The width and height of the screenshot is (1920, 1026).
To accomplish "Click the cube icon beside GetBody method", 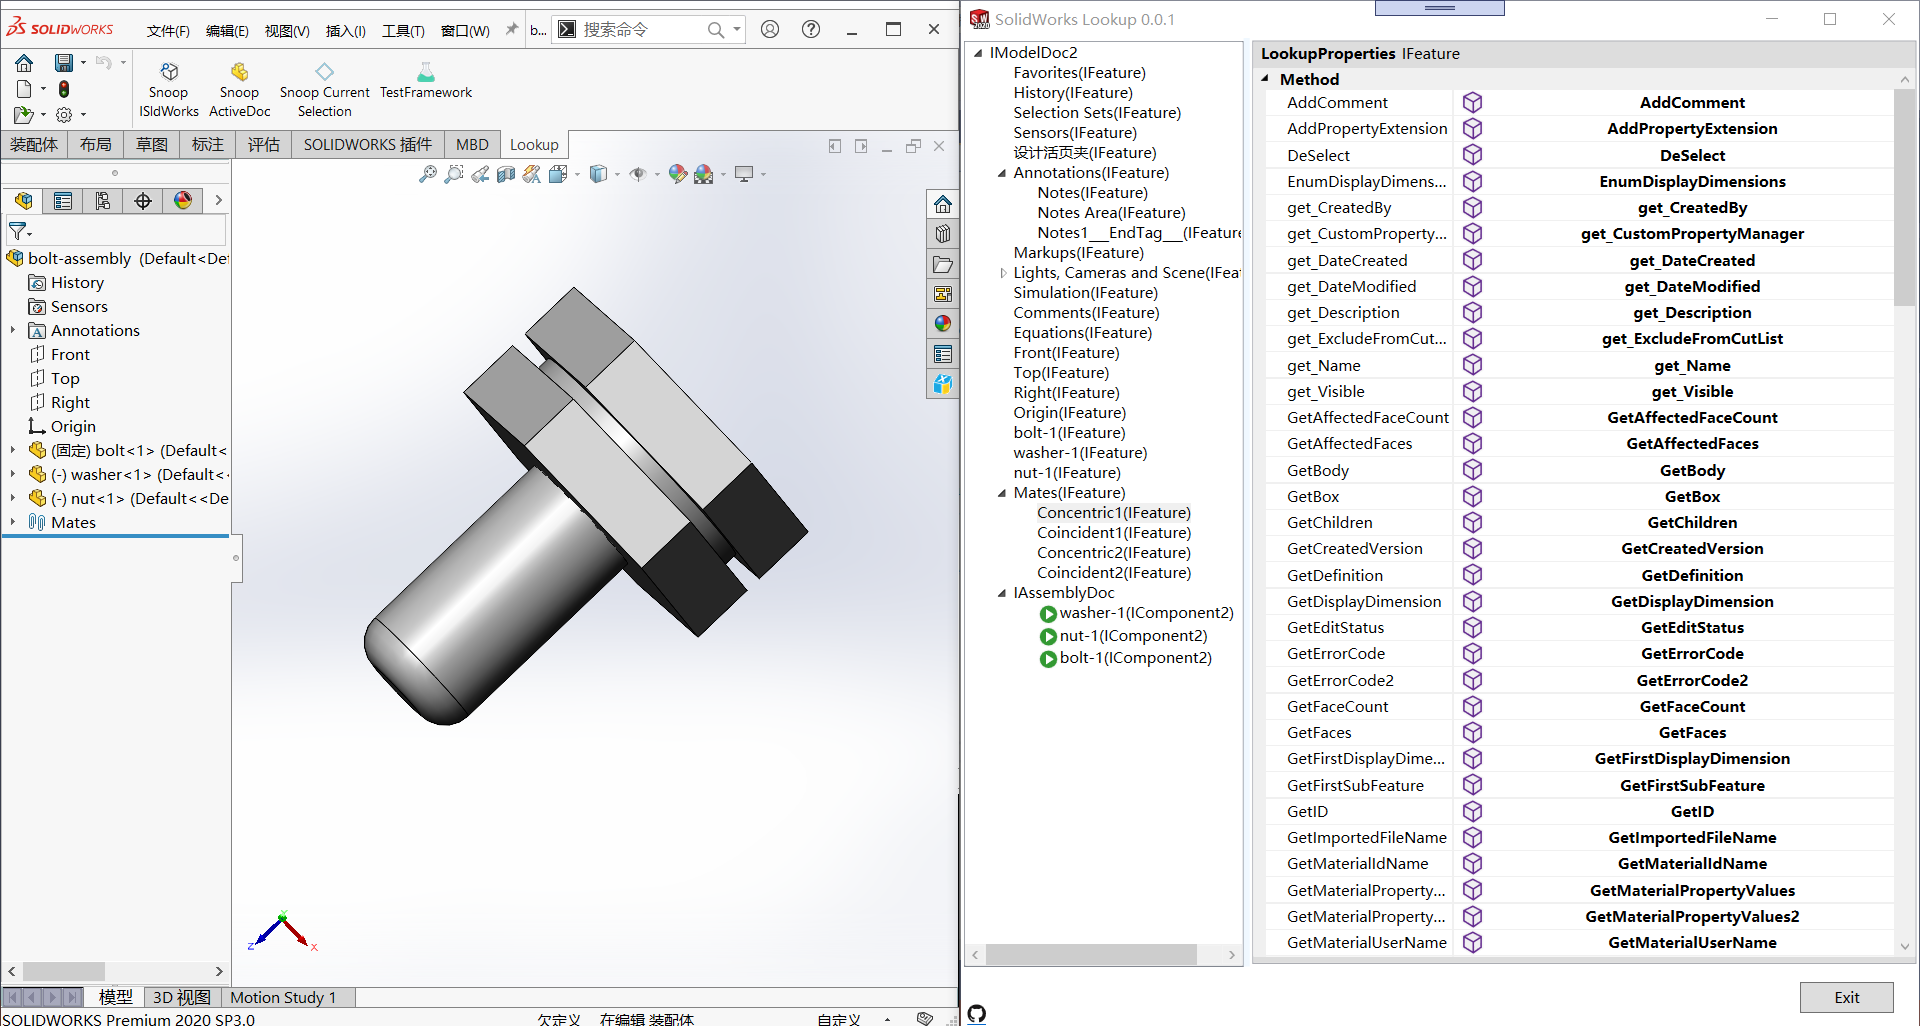I will (1472, 470).
